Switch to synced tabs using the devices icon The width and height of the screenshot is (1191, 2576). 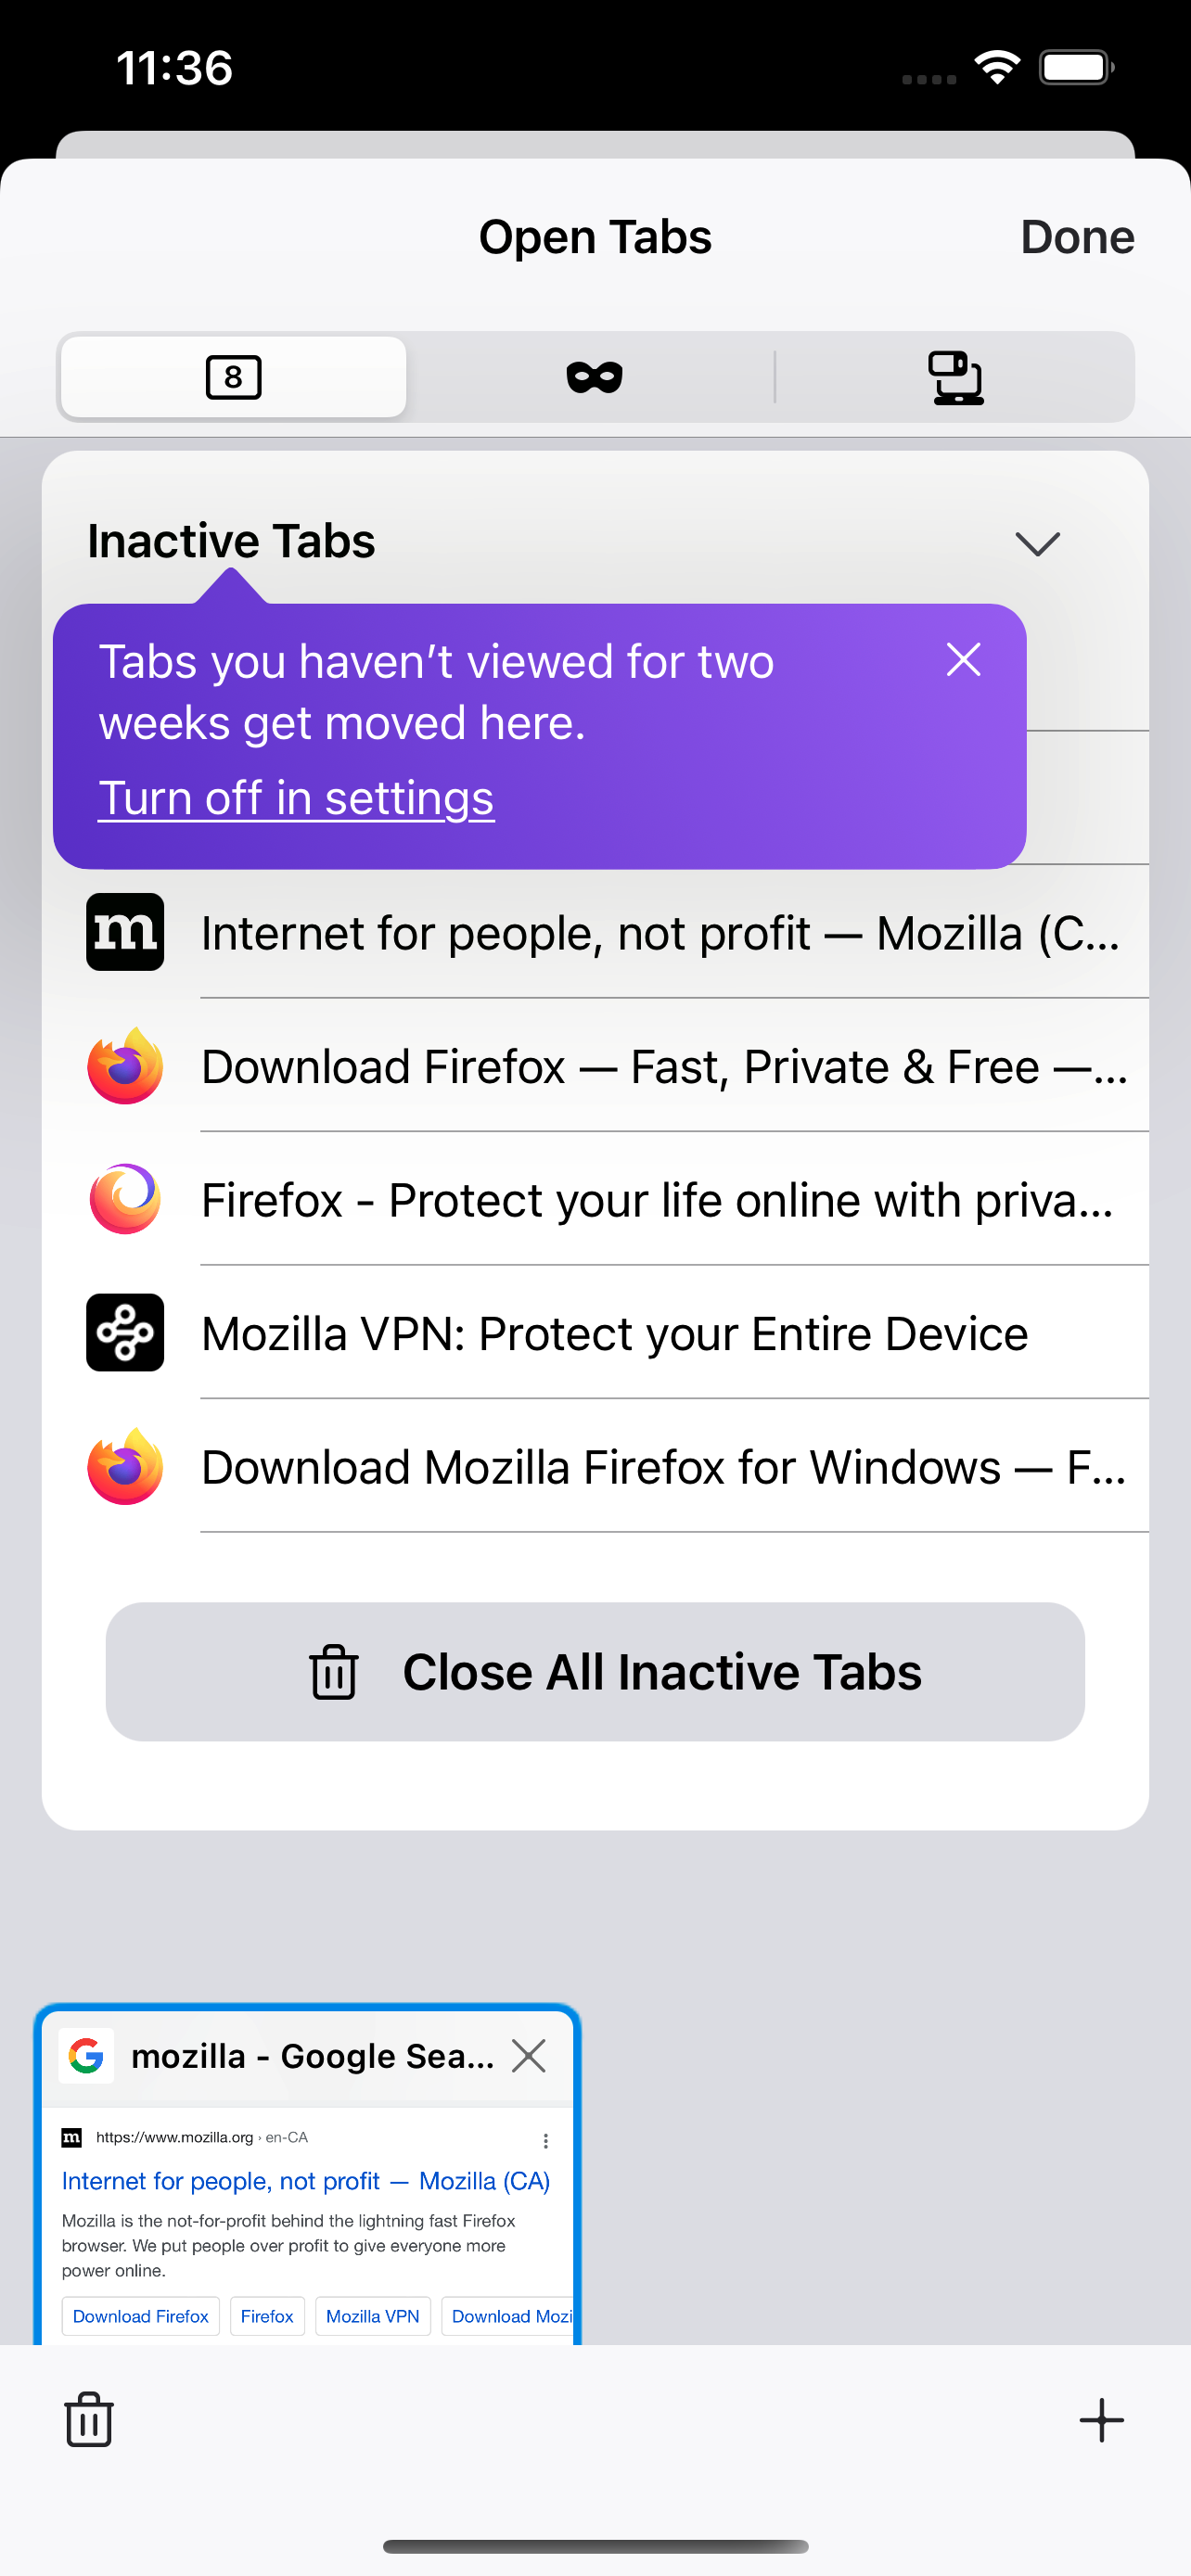tap(957, 377)
